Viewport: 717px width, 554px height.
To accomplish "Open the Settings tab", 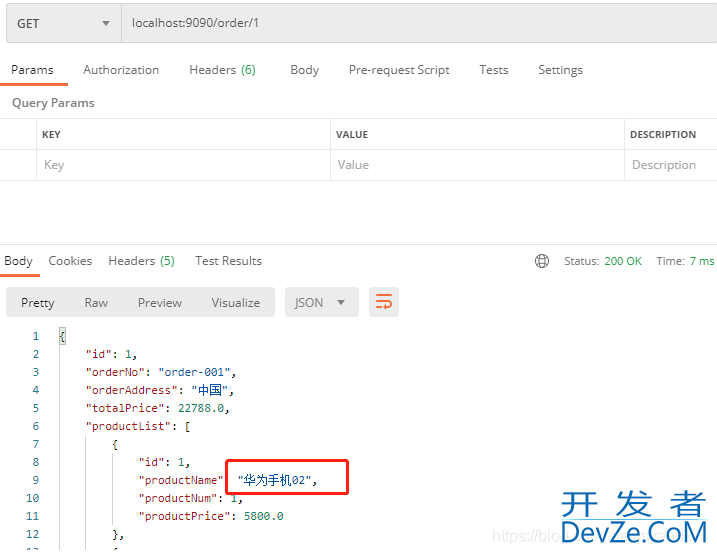I will (x=561, y=70).
